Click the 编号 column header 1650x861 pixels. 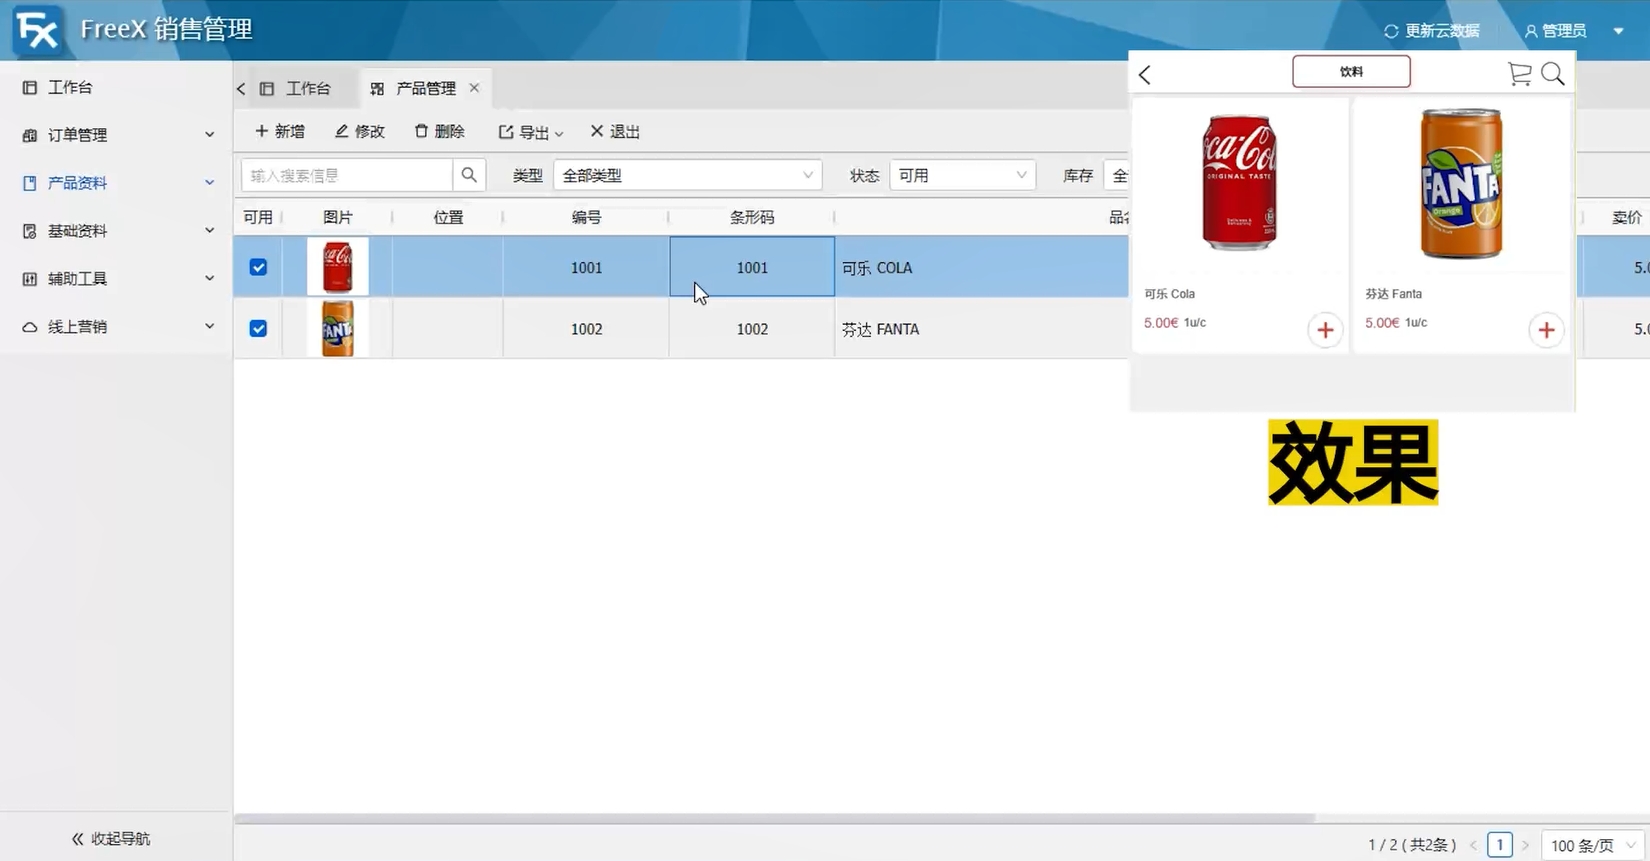pyautogui.click(x=587, y=217)
